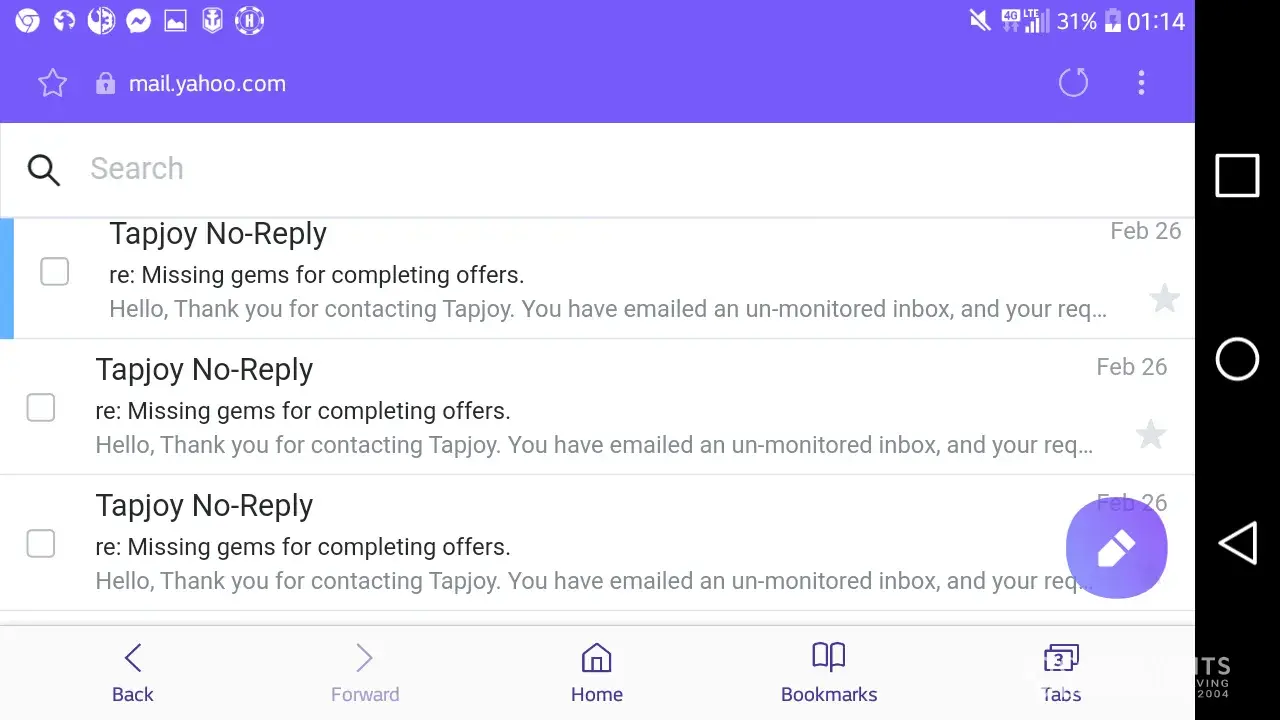The image size is (1280, 720).
Task: Open the browser three-dot menu
Action: pyautogui.click(x=1141, y=83)
